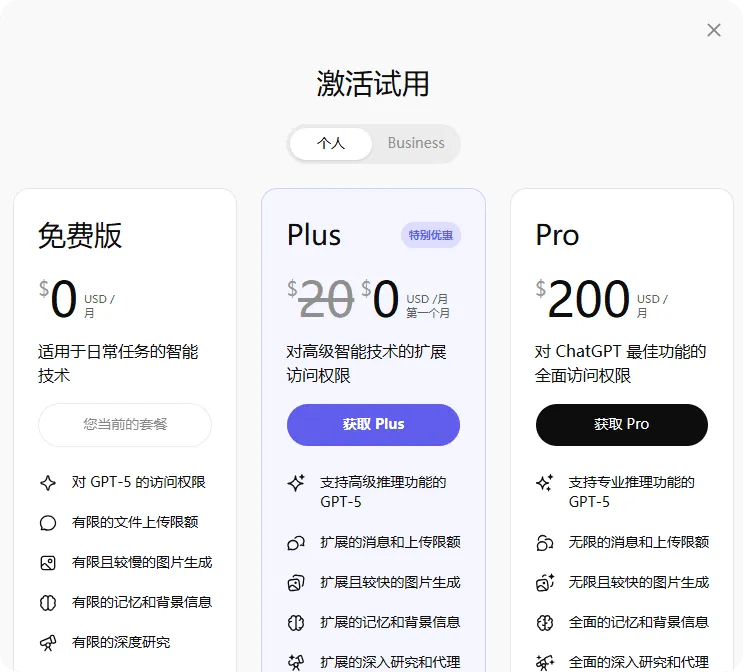Screen dimensions: 743x672
Task: Click the brain icon beside 有限的记忆和背景信息
Action: click(x=48, y=603)
